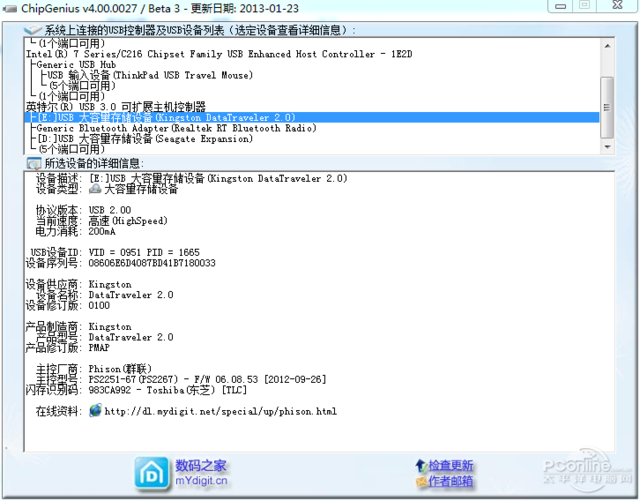
Task: Click device list scrollbar down arrow
Action: coord(607,147)
